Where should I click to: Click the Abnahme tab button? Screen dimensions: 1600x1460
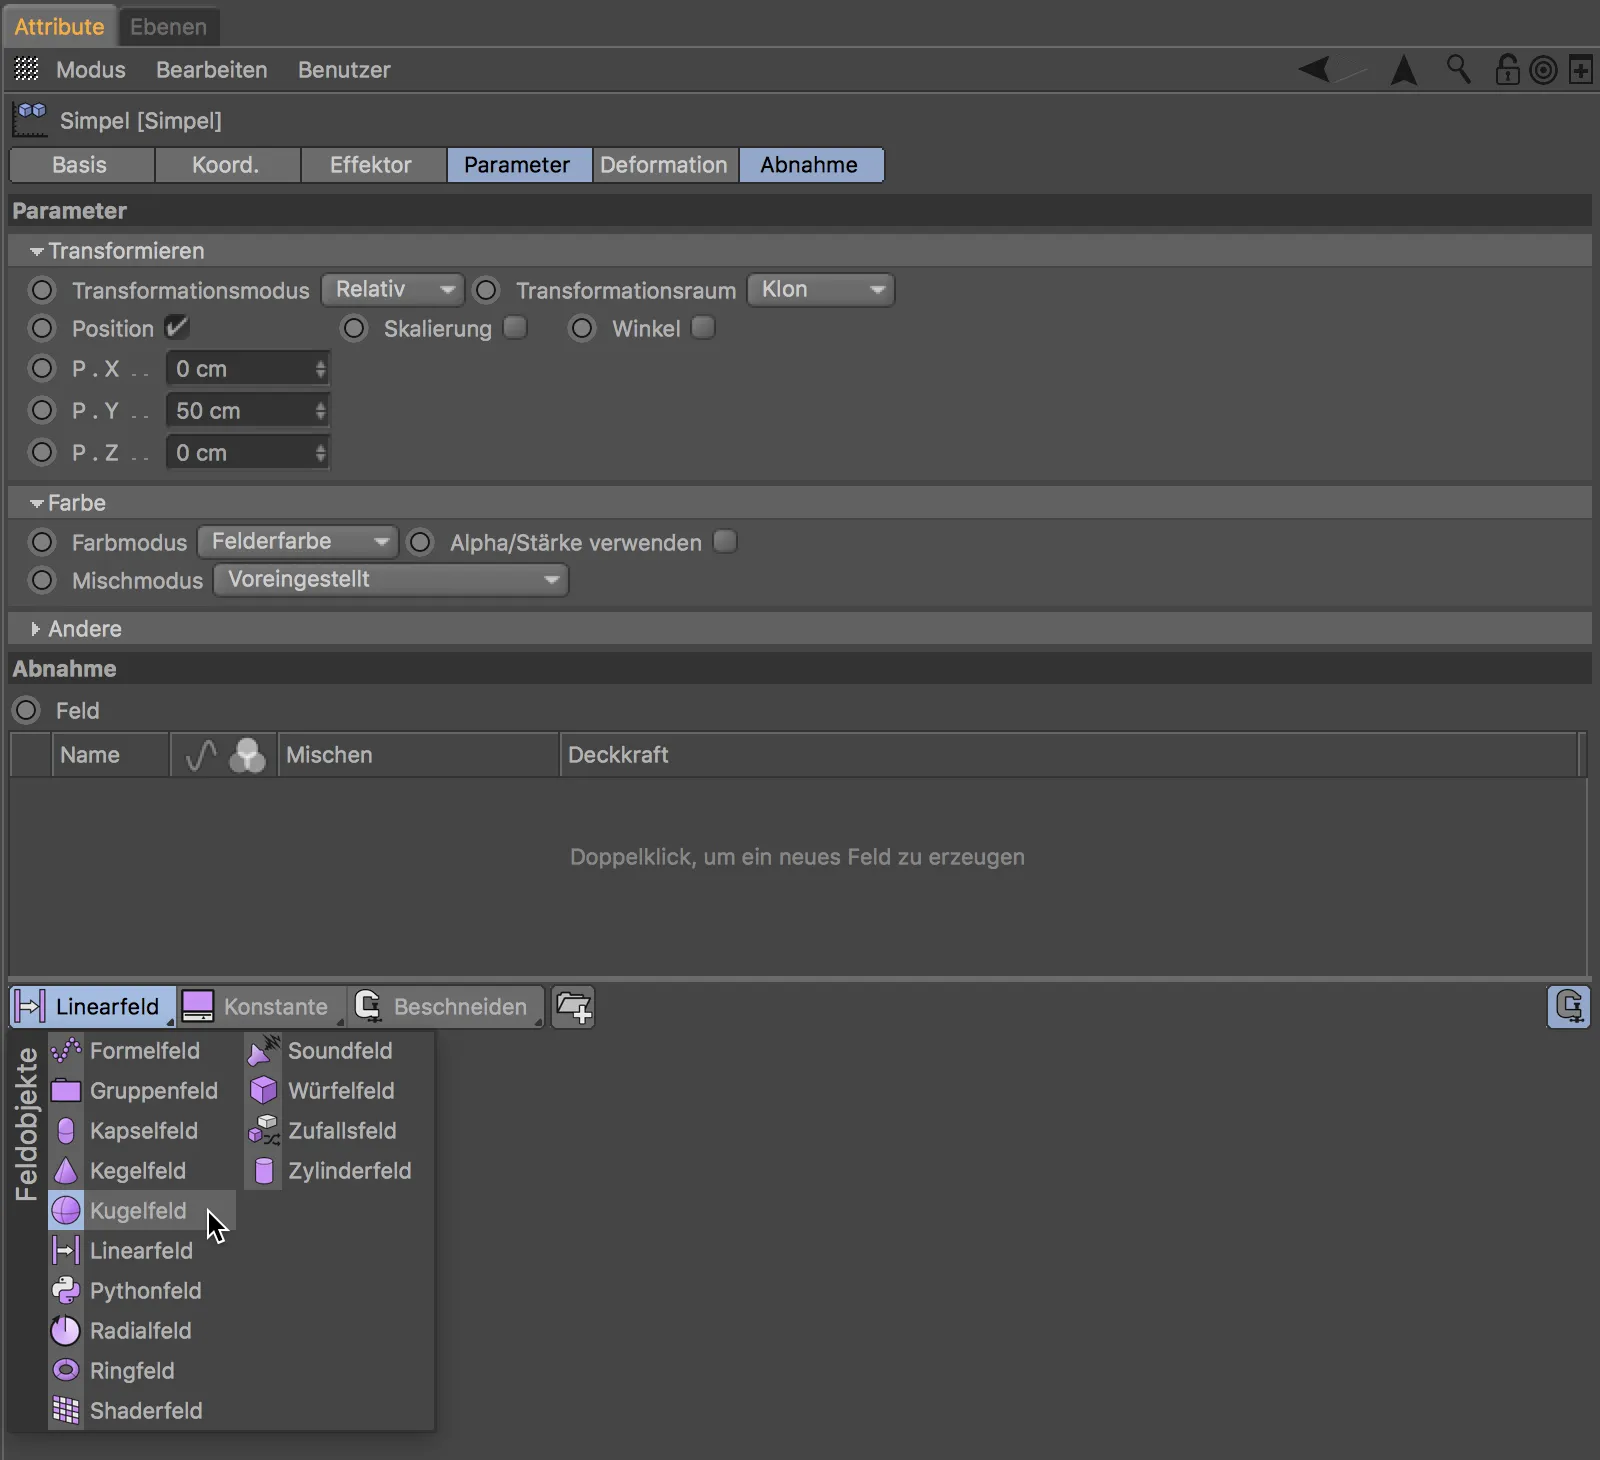coord(811,165)
